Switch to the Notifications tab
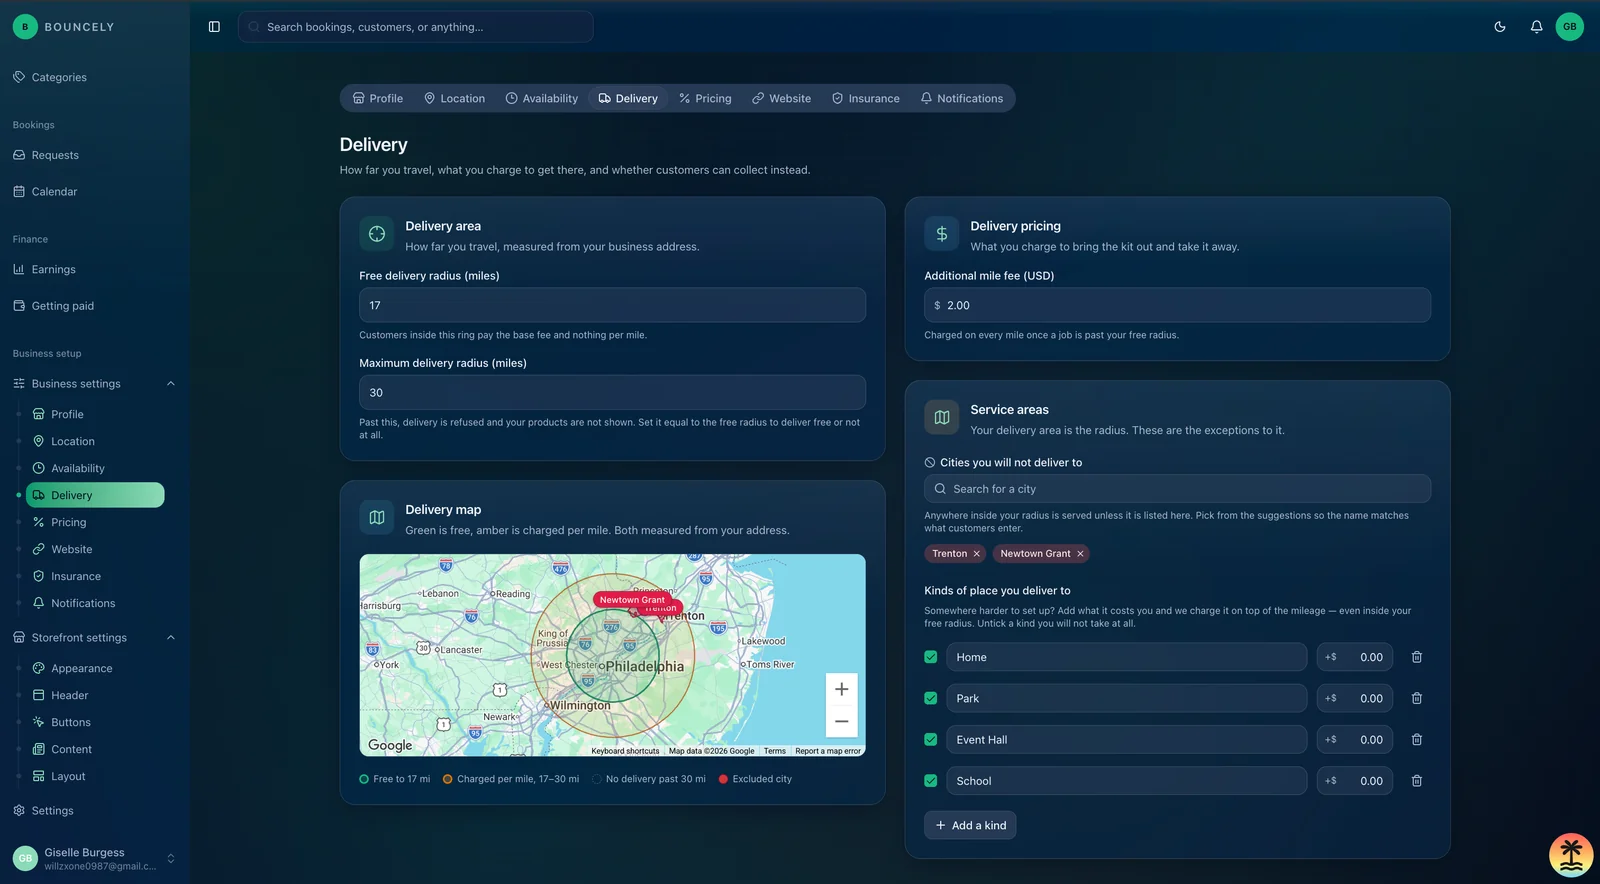This screenshot has height=884, width=1600. pos(962,98)
